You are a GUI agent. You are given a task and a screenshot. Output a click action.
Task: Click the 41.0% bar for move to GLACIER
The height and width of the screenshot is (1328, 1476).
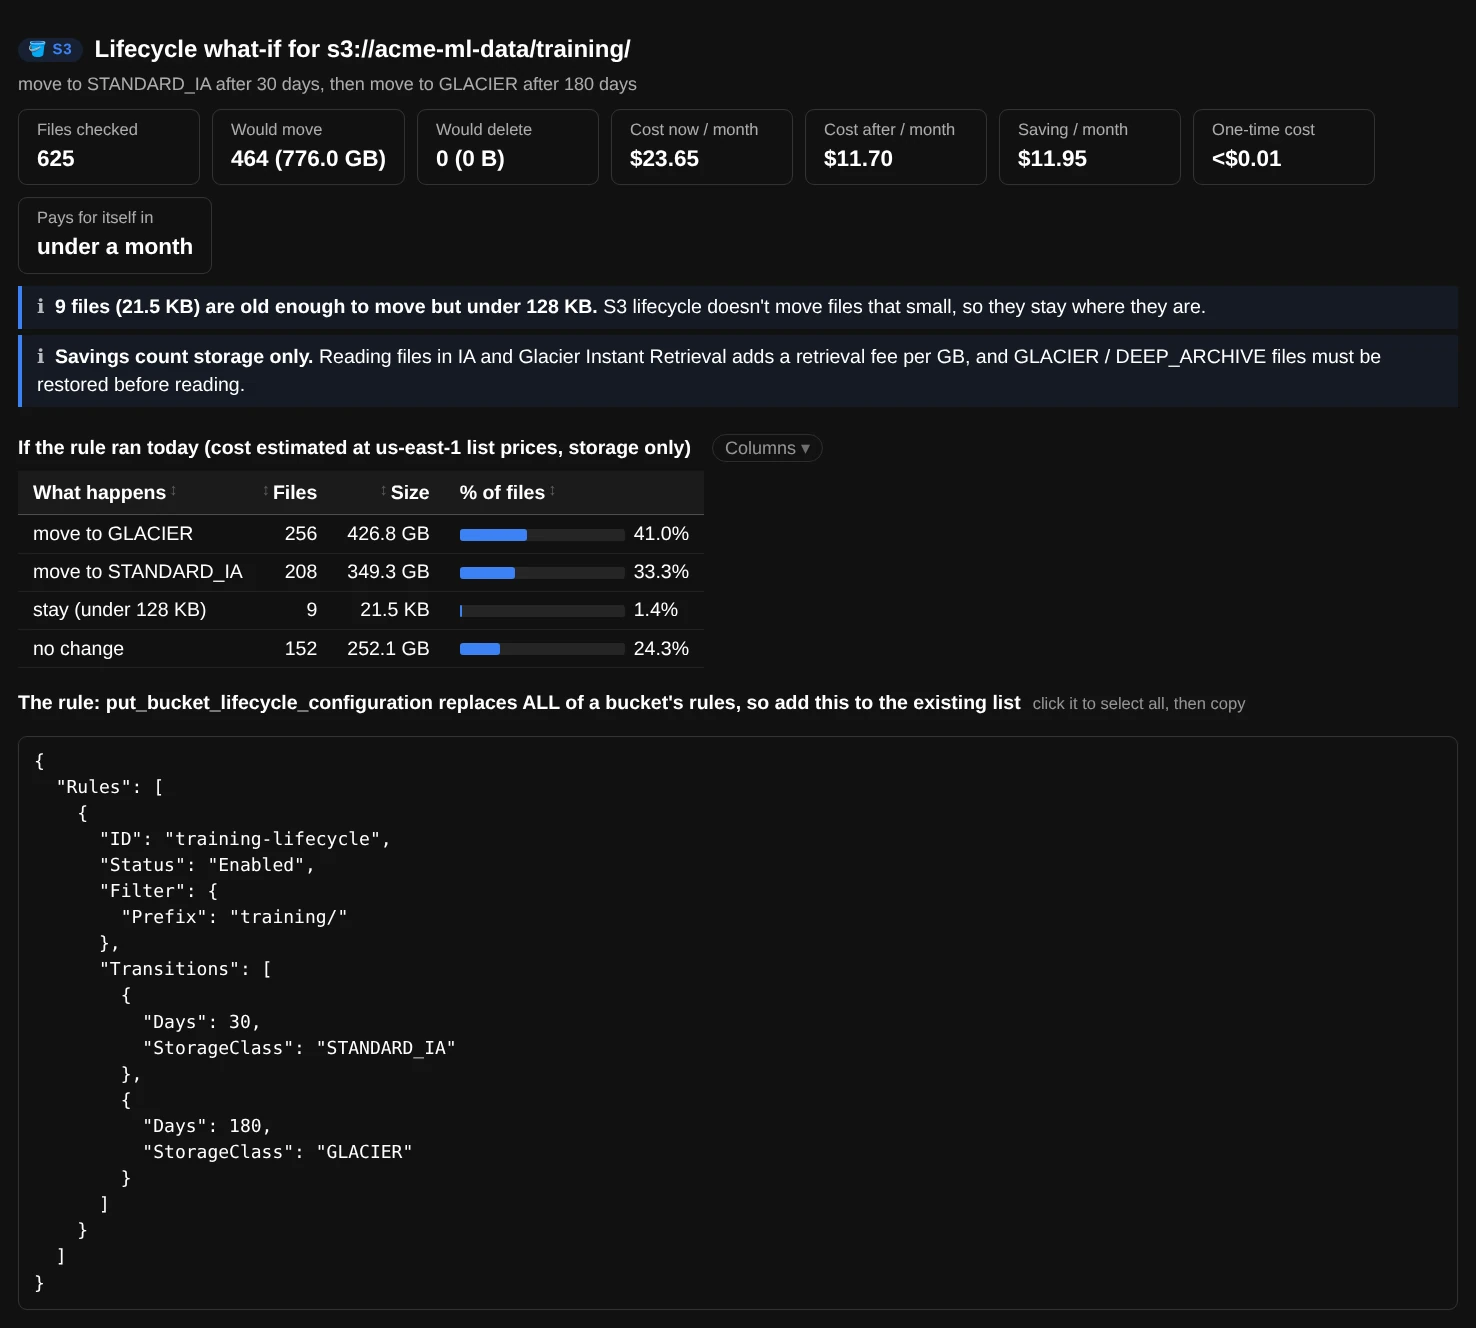pyautogui.click(x=542, y=535)
